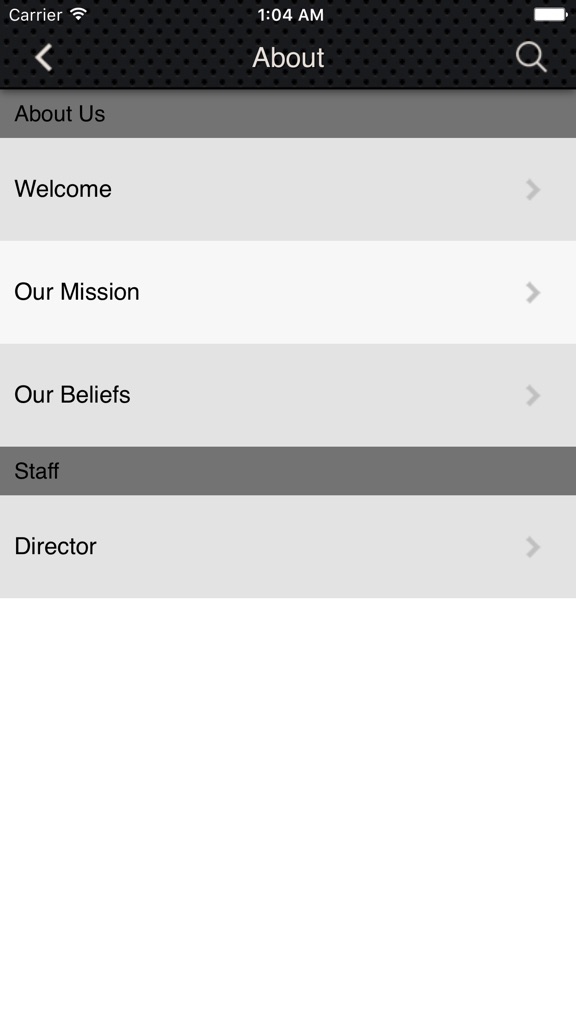Image resolution: width=576 pixels, height=1024 pixels.
Task: Tap the chevron next to Director
Action: (x=532, y=546)
